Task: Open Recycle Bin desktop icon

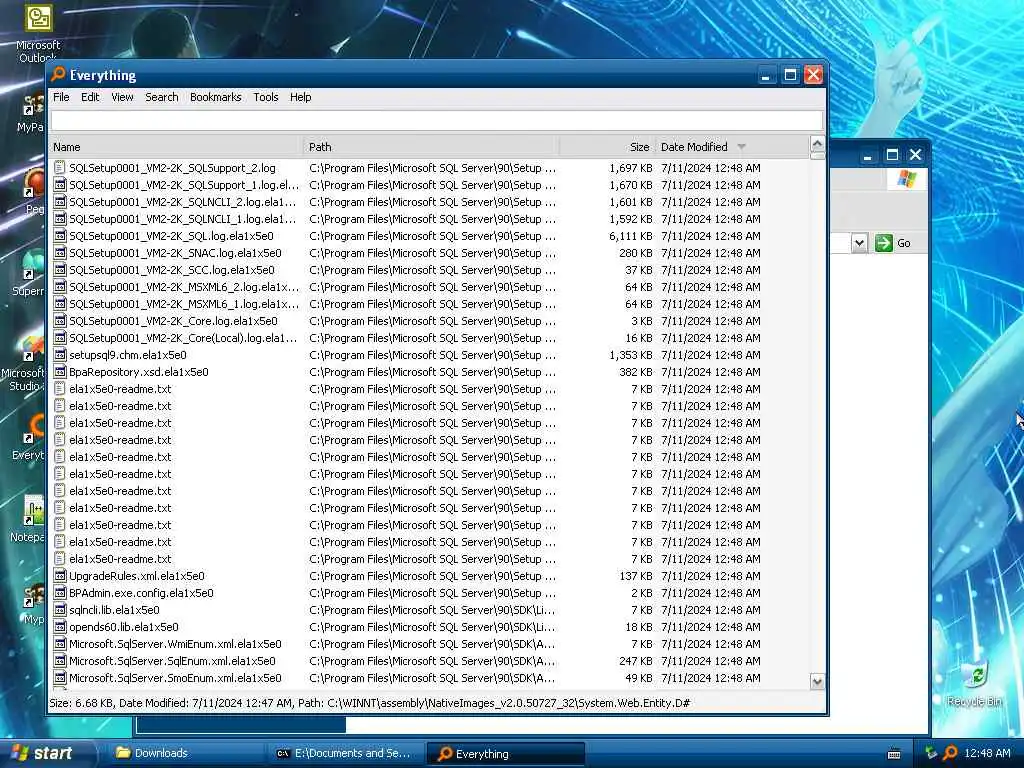Action: (976, 683)
